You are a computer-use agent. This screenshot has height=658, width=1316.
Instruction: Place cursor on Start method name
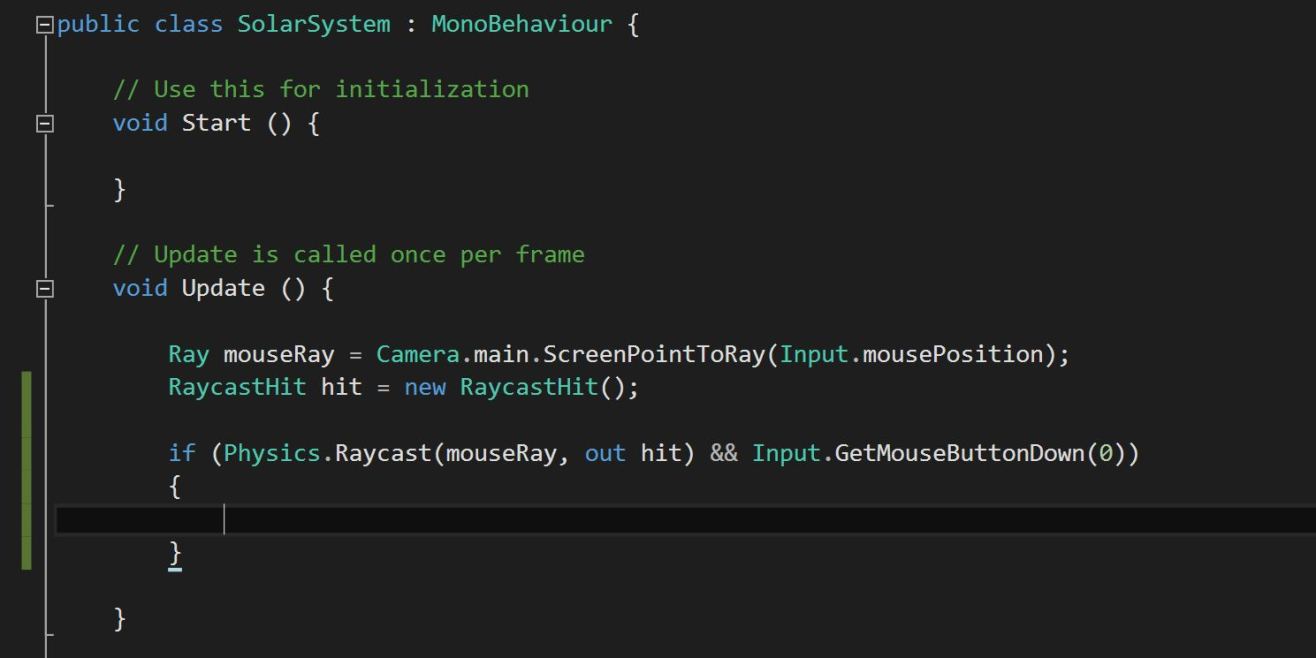[x=215, y=123]
